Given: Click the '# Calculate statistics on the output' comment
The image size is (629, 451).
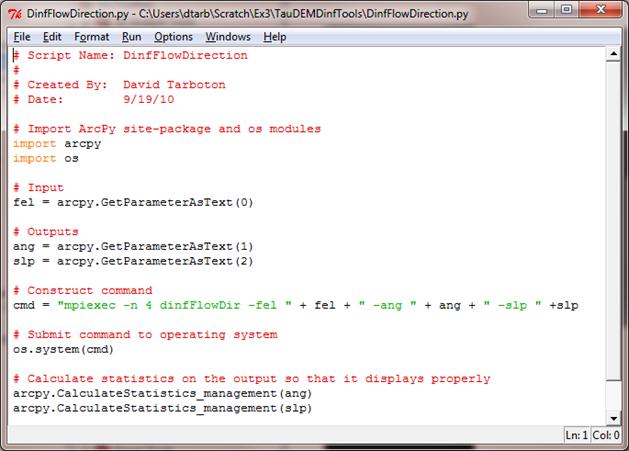Looking at the screenshot, I should pyautogui.click(x=252, y=378).
